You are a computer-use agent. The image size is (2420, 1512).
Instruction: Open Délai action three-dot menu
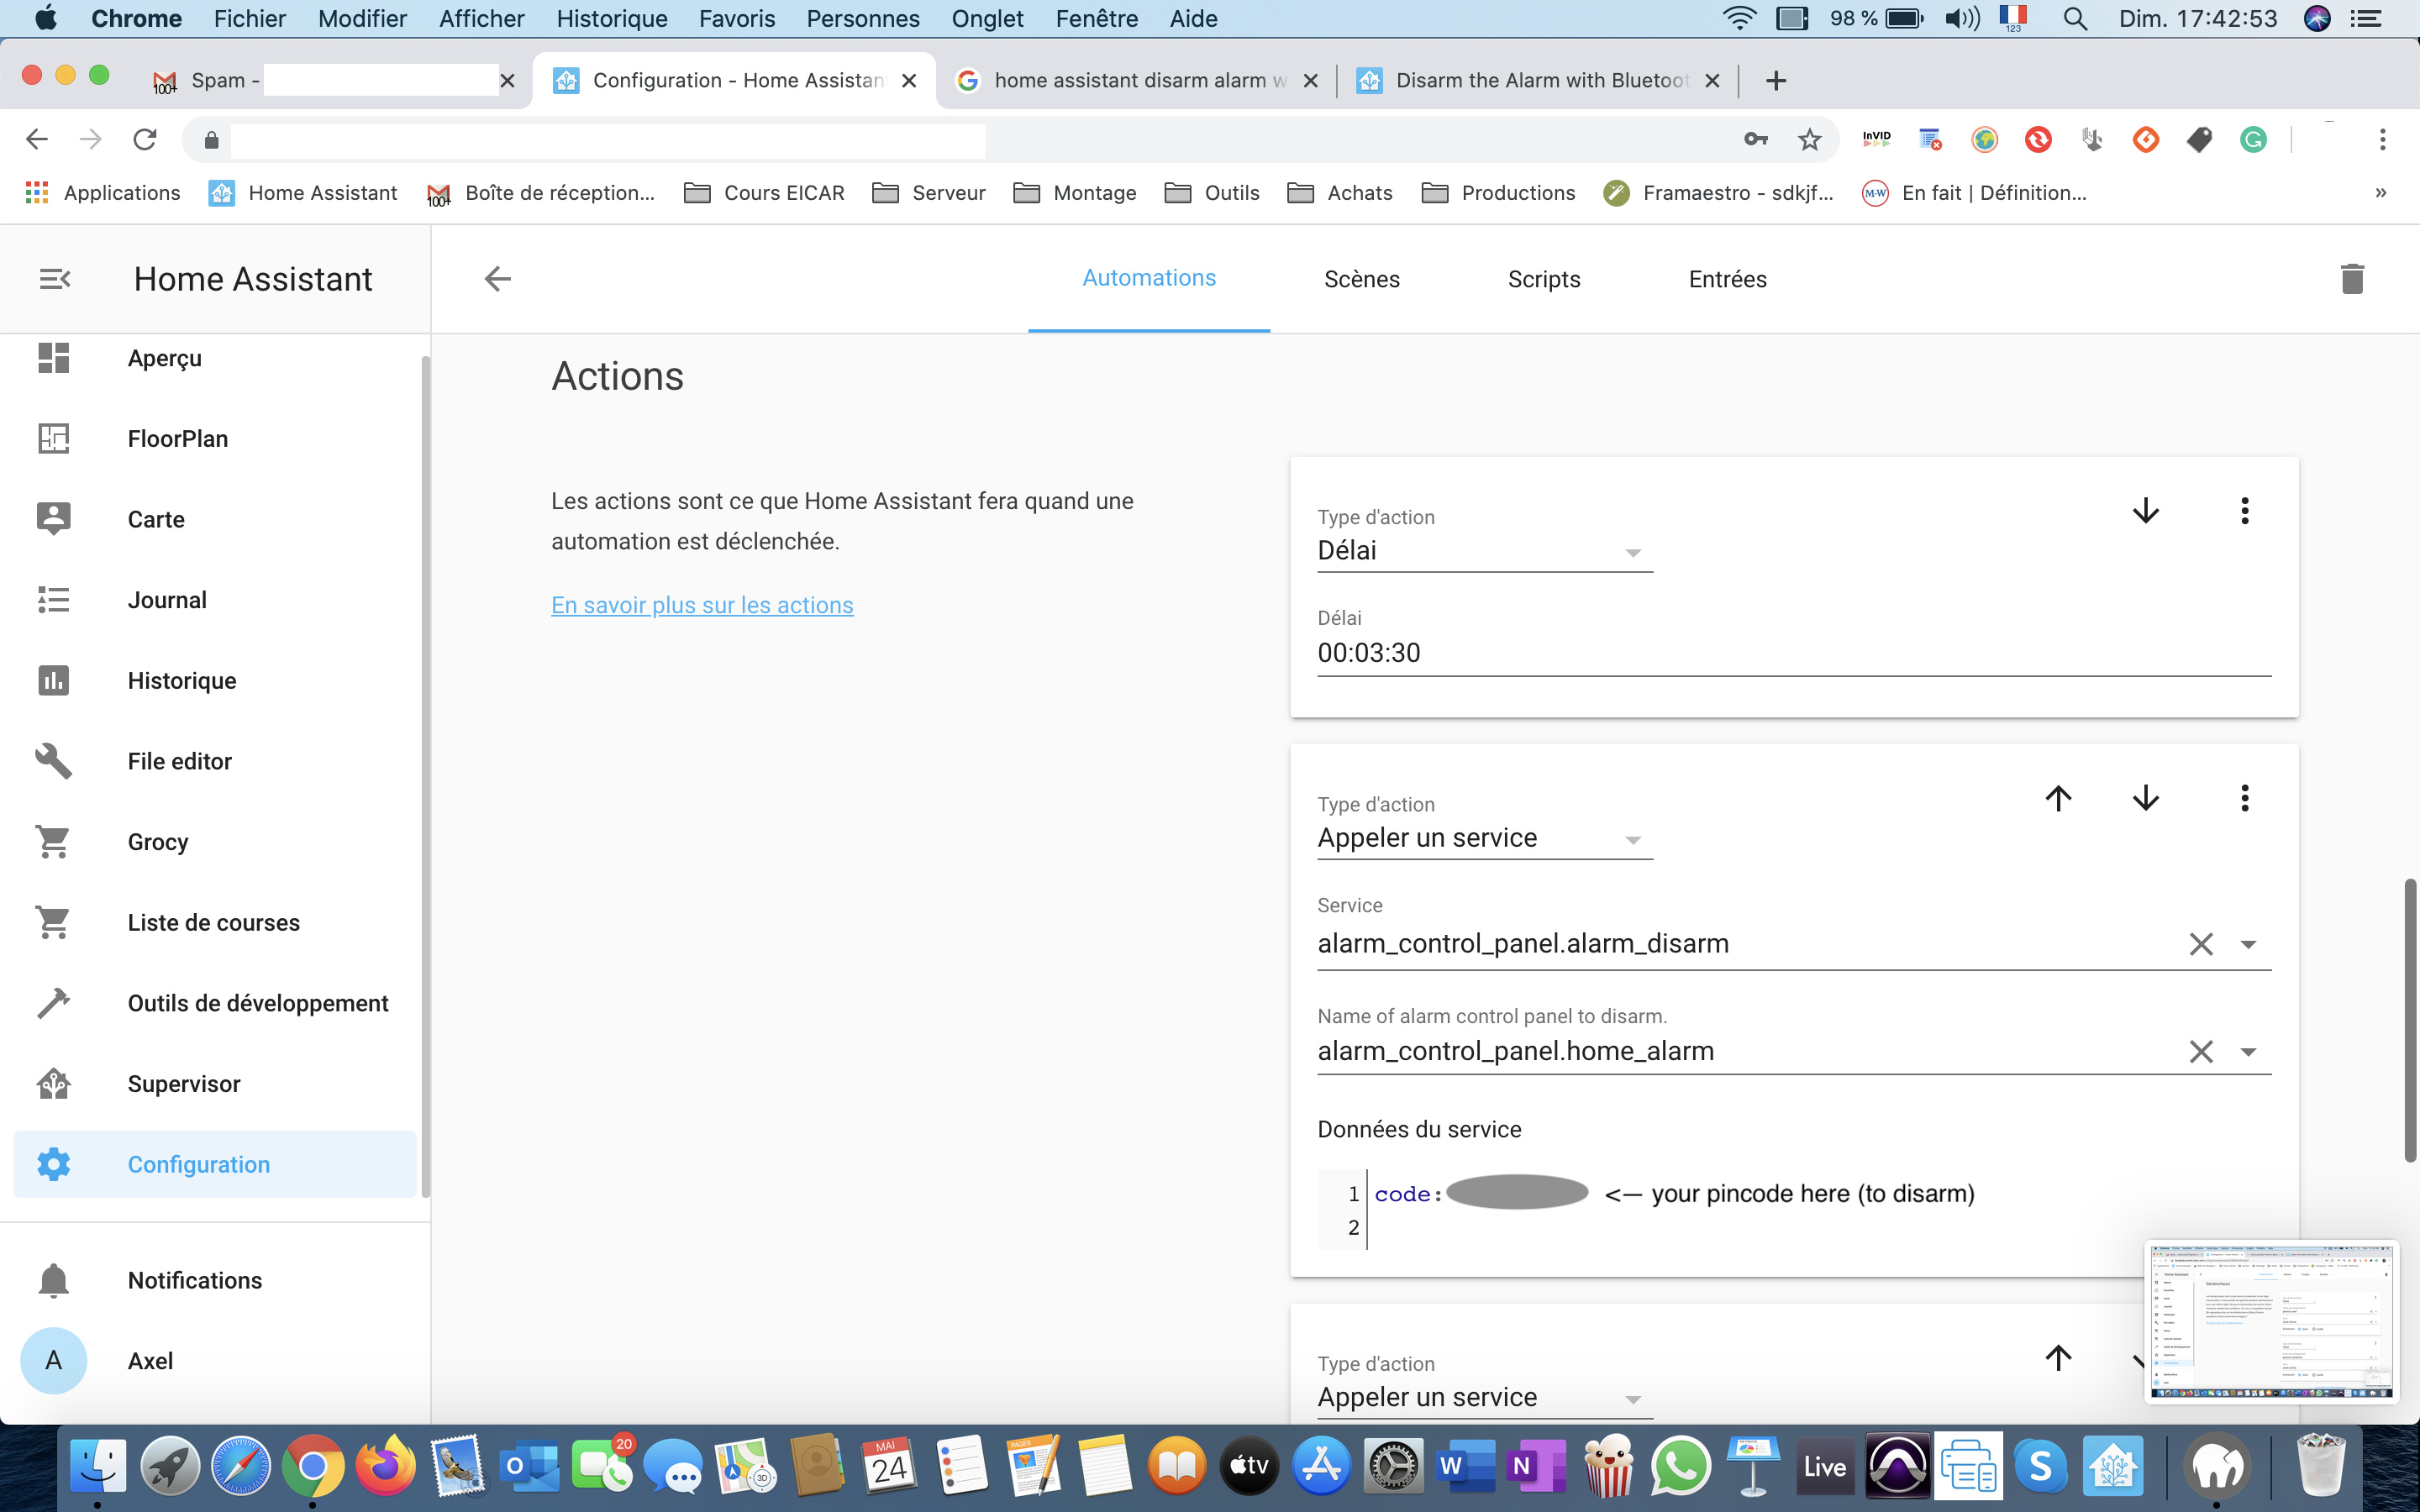[x=2244, y=511]
